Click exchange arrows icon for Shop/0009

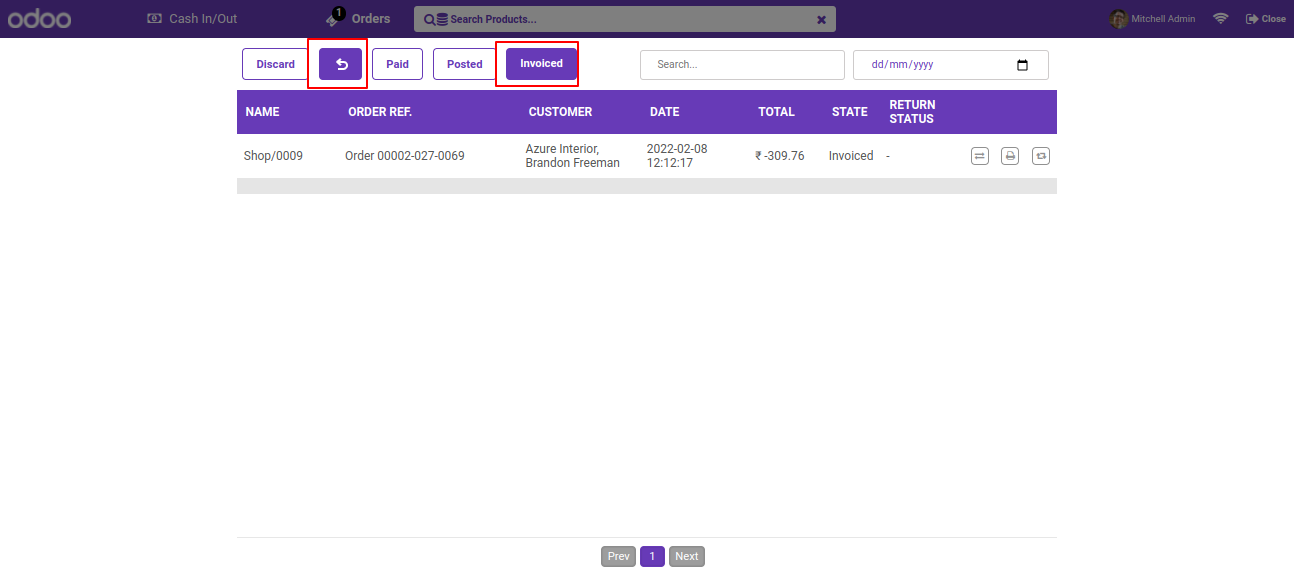pos(980,156)
